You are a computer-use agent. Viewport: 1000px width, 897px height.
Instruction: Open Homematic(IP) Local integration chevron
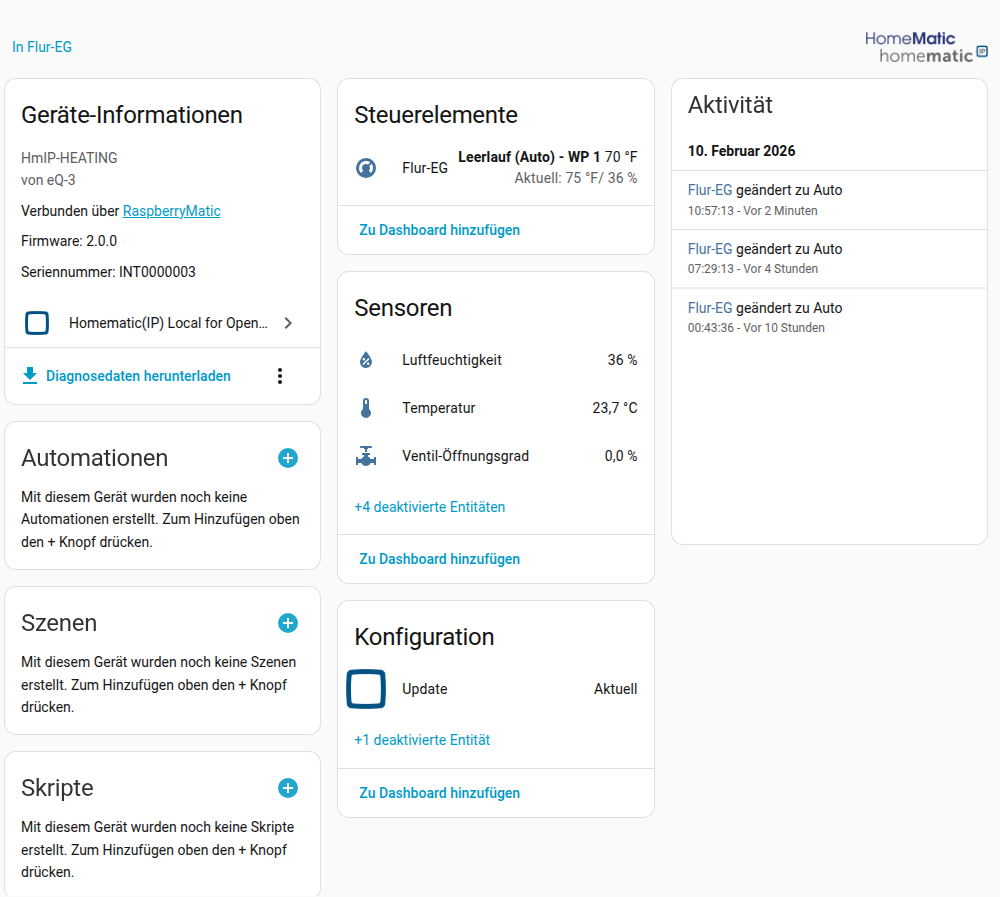click(x=288, y=323)
